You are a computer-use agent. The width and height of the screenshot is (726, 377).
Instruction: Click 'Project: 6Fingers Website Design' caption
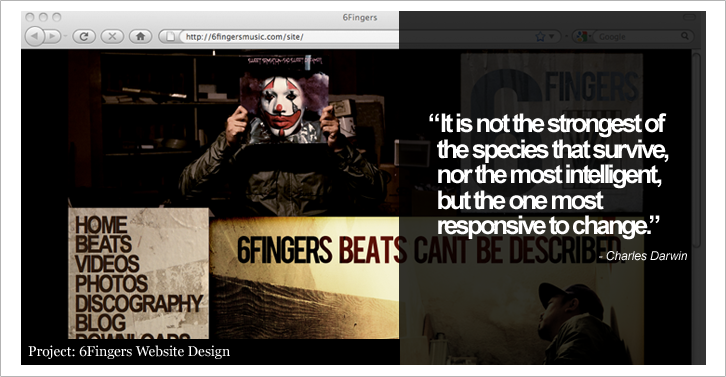[x=129, y=352]
